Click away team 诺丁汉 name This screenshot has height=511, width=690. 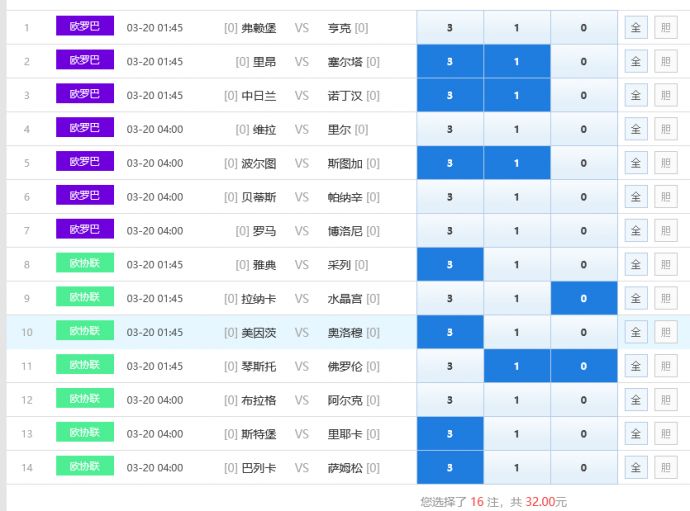click(345, 96)
